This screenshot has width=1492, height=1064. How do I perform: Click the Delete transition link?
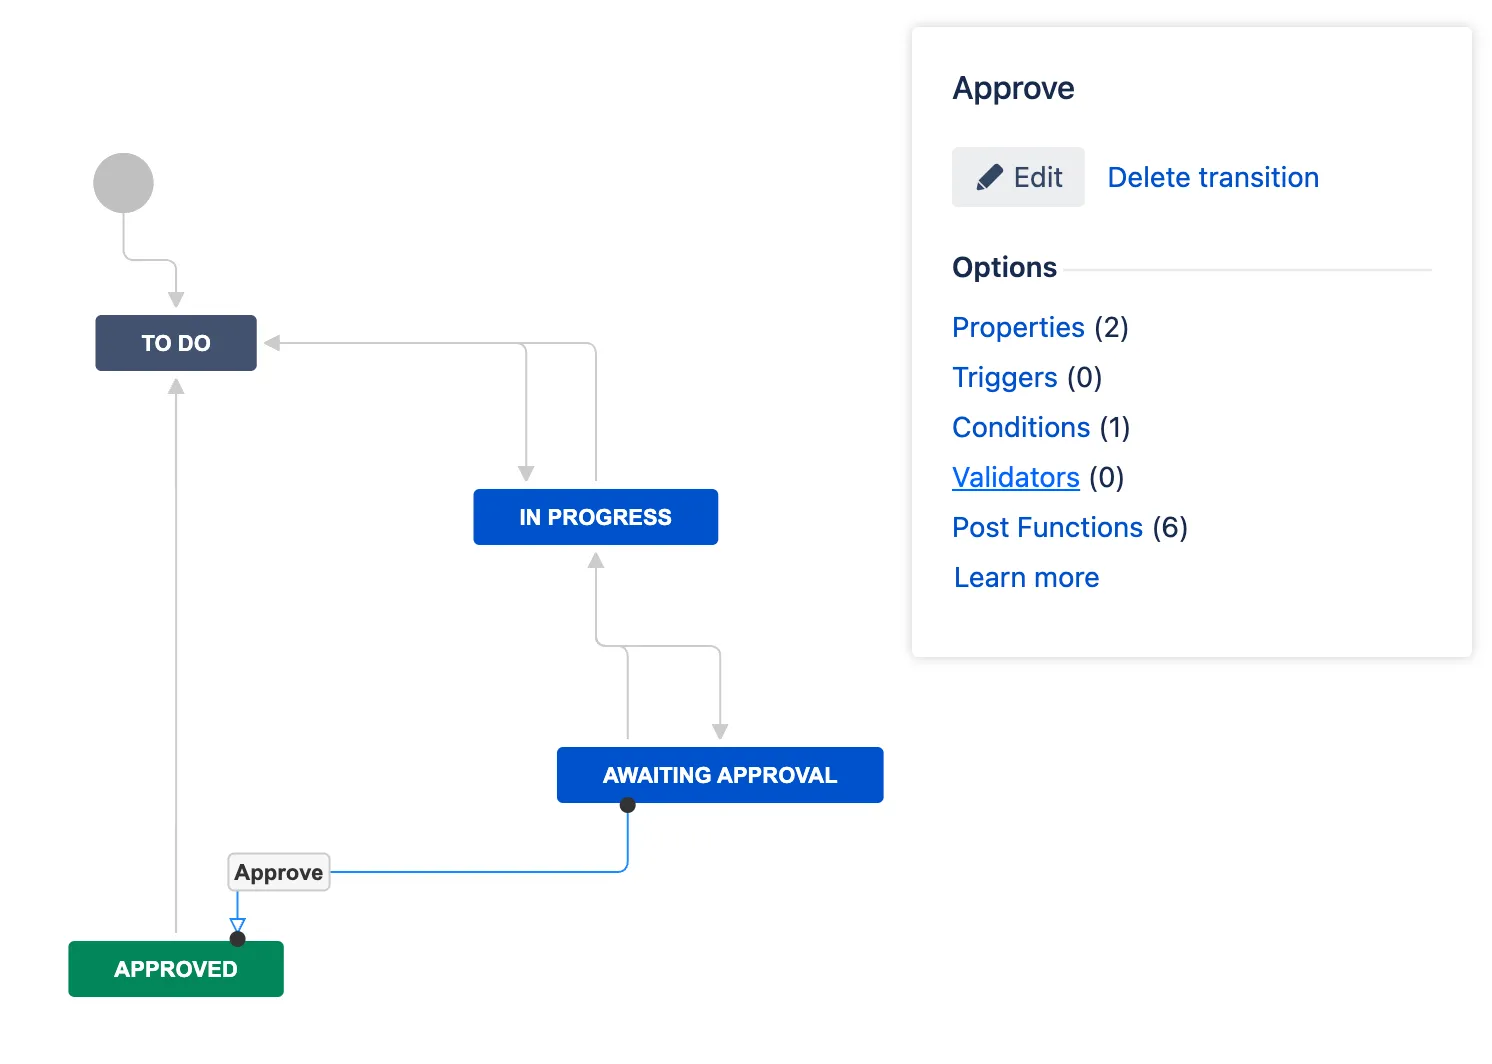[1213, 178]
